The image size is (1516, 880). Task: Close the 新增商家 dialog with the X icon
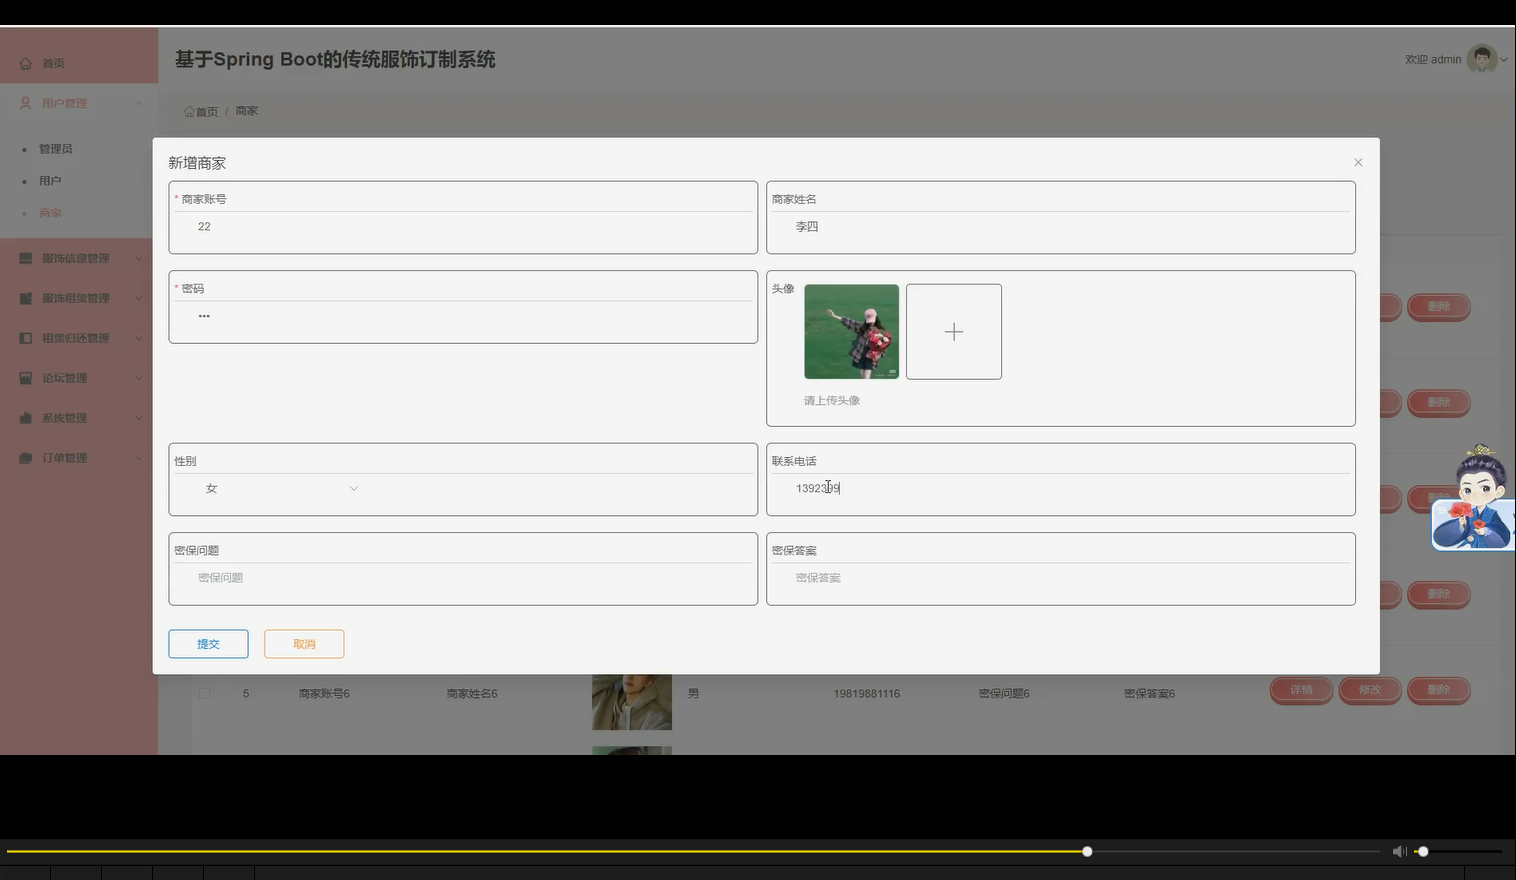1358,162
